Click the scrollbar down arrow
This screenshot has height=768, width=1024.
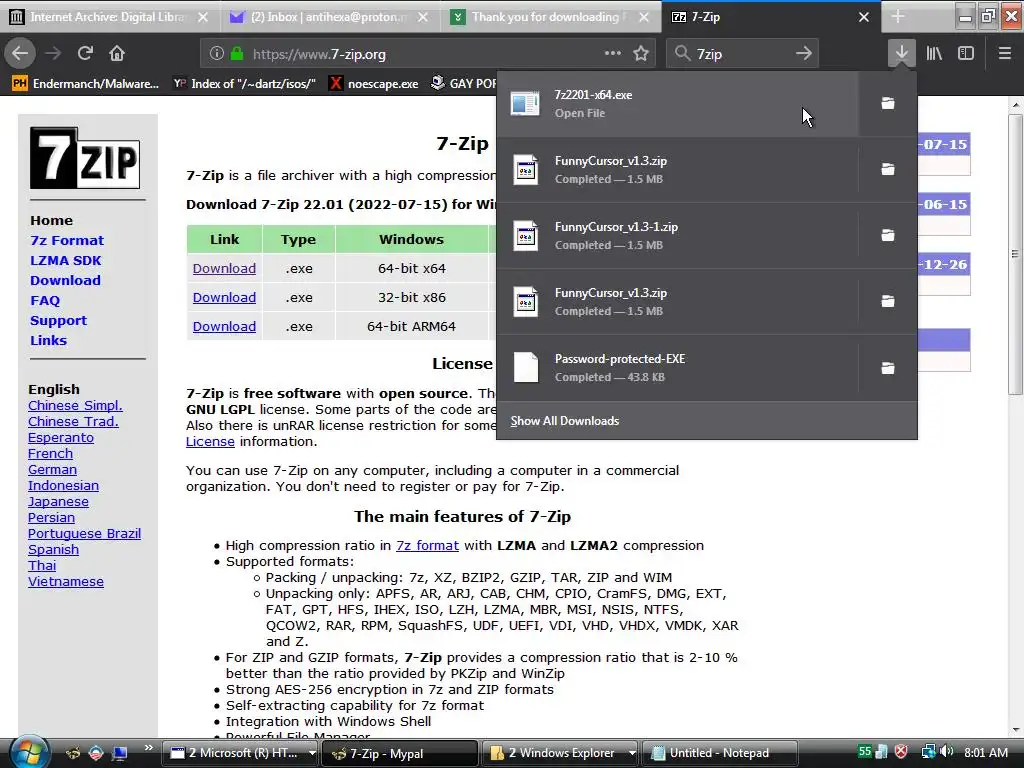click(1015, 730)
